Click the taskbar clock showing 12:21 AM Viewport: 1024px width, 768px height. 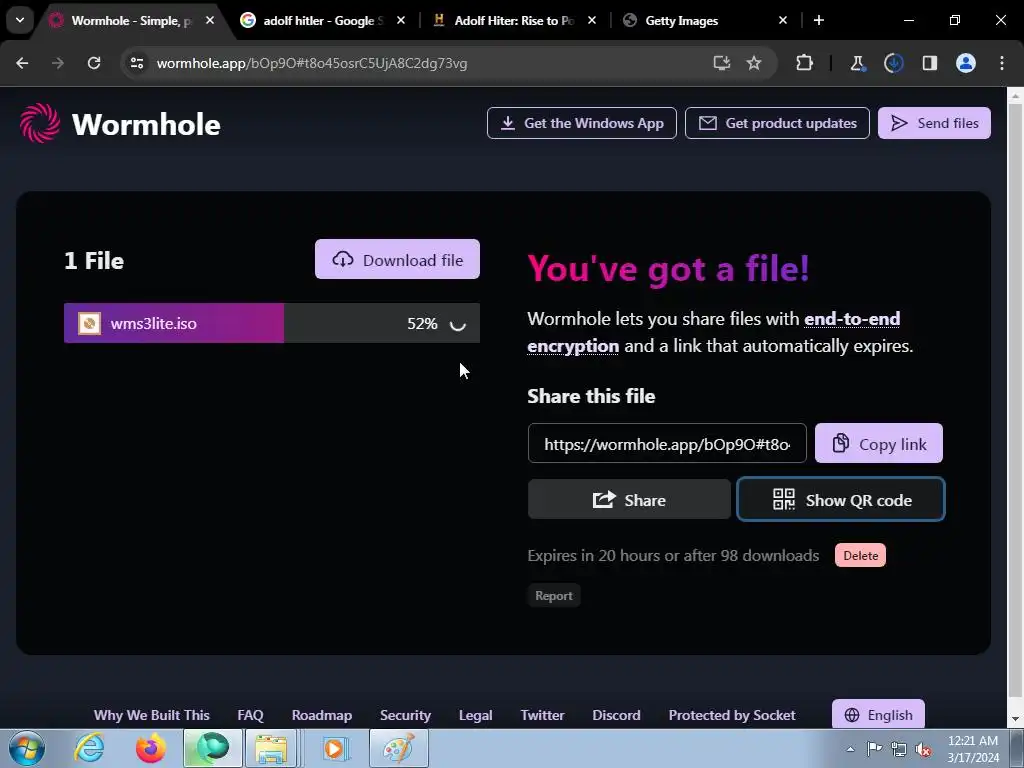click(x=972, y=749)
